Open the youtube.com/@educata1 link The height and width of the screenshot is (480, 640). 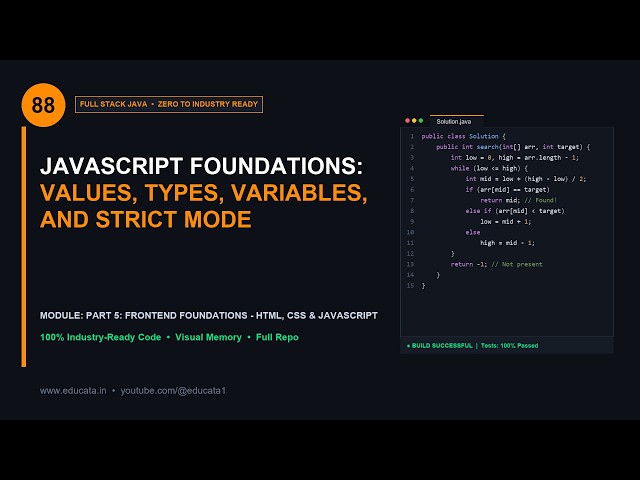click(173, 391)
